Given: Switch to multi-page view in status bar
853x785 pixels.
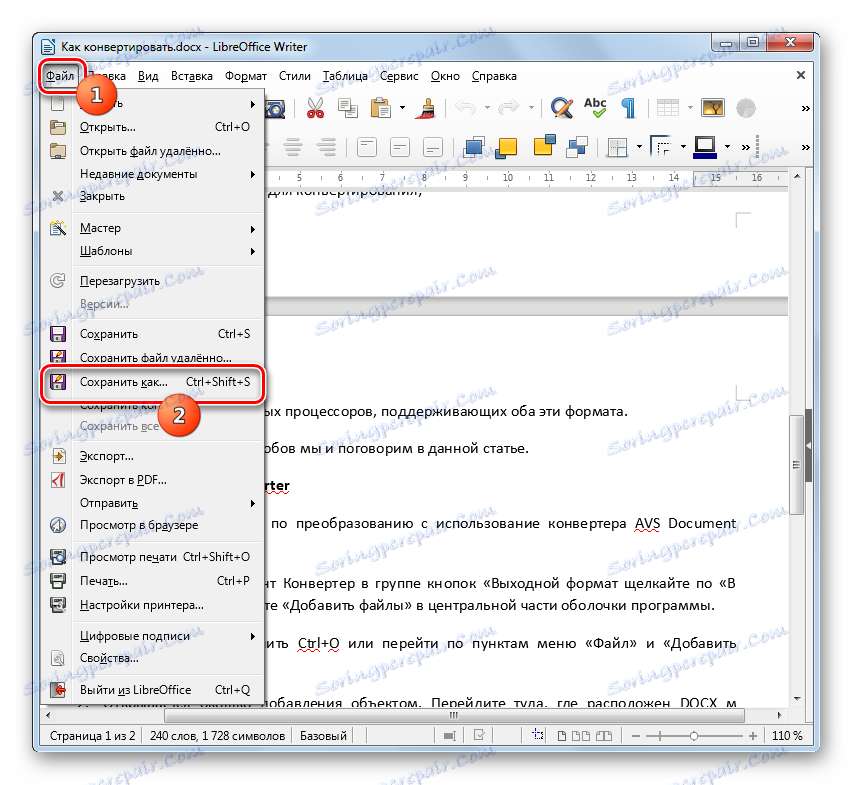Looking at the screenshot, I should [x=581, y=735].
